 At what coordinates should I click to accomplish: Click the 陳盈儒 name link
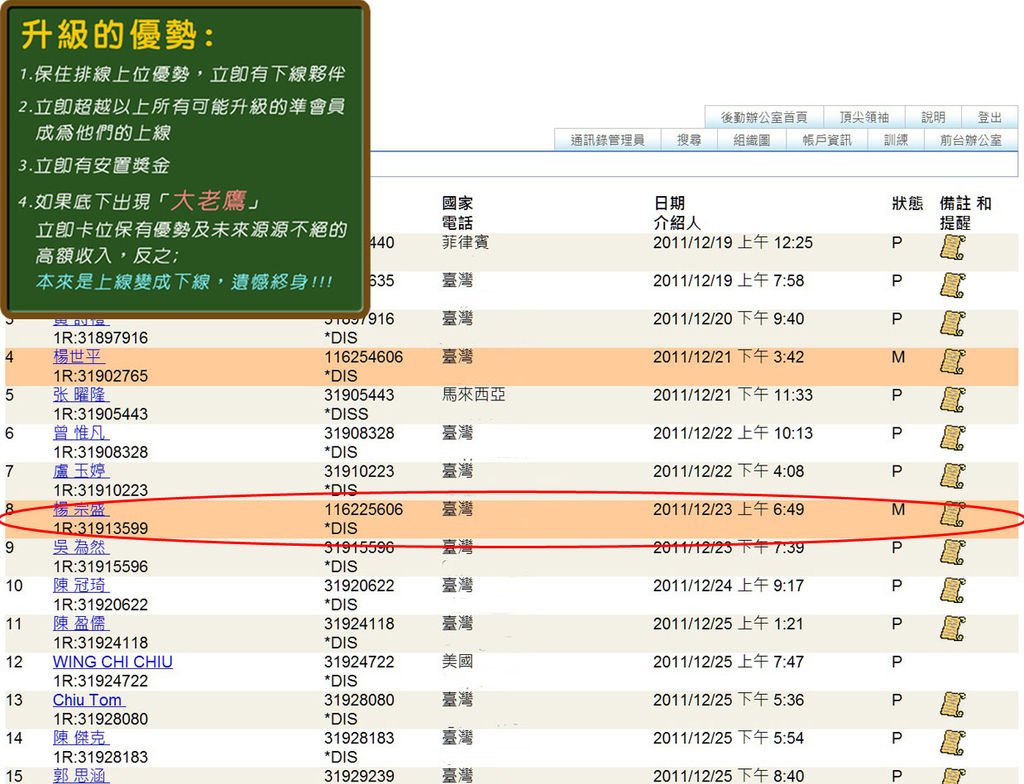click(81, 623)
